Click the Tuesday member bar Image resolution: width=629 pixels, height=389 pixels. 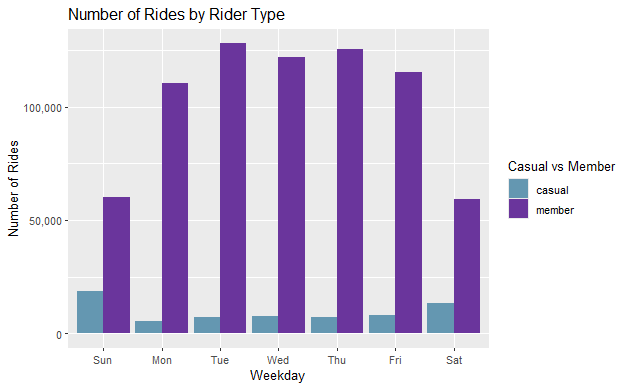coord(233,188)
